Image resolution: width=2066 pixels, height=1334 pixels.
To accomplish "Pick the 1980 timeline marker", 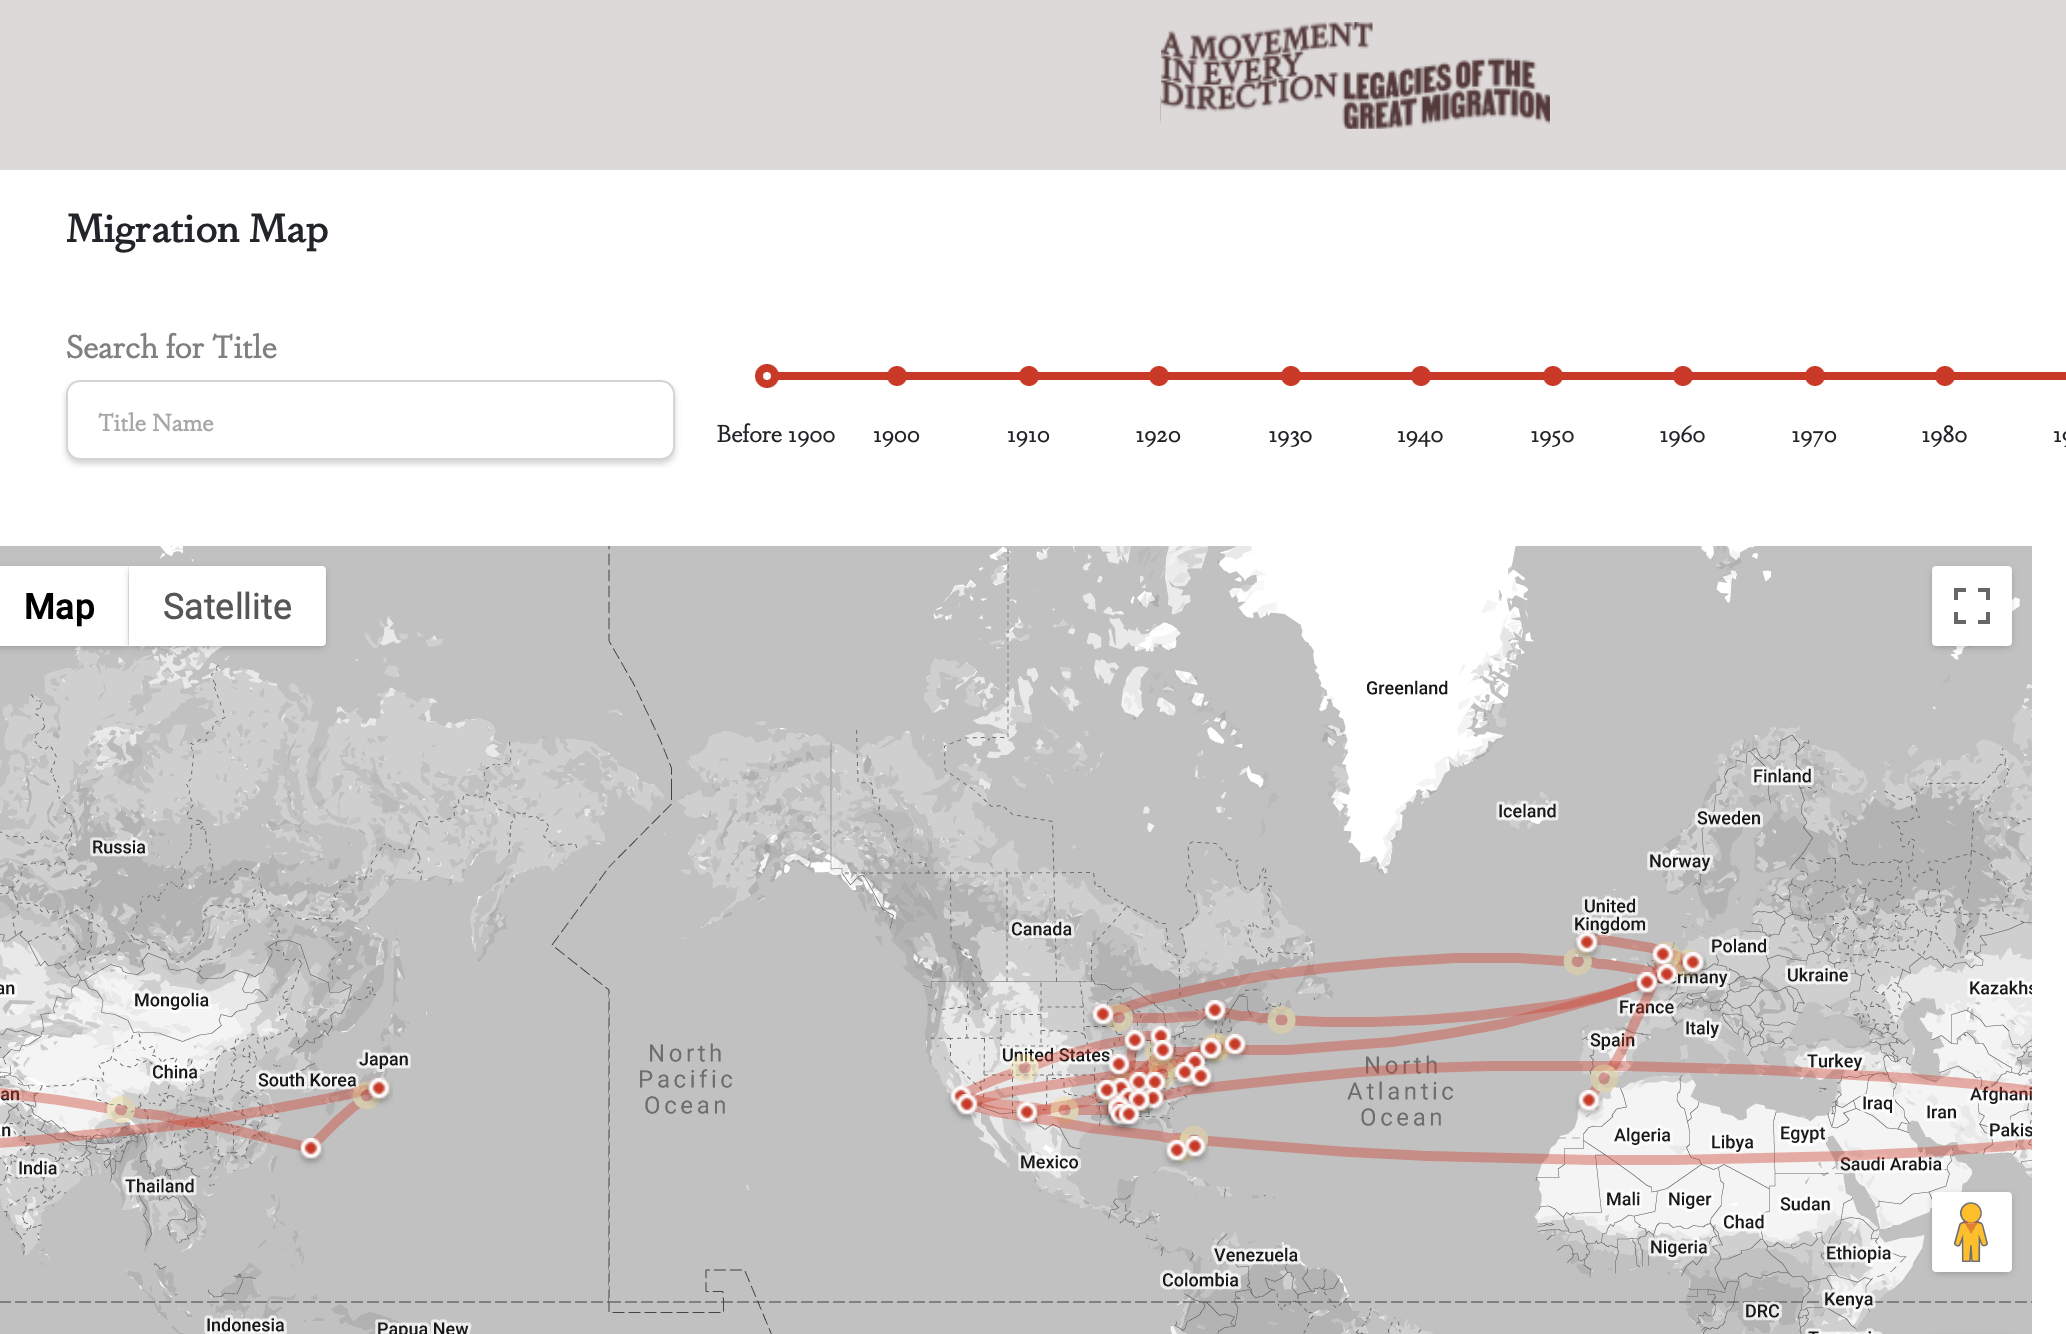I will coord(1945,376).
